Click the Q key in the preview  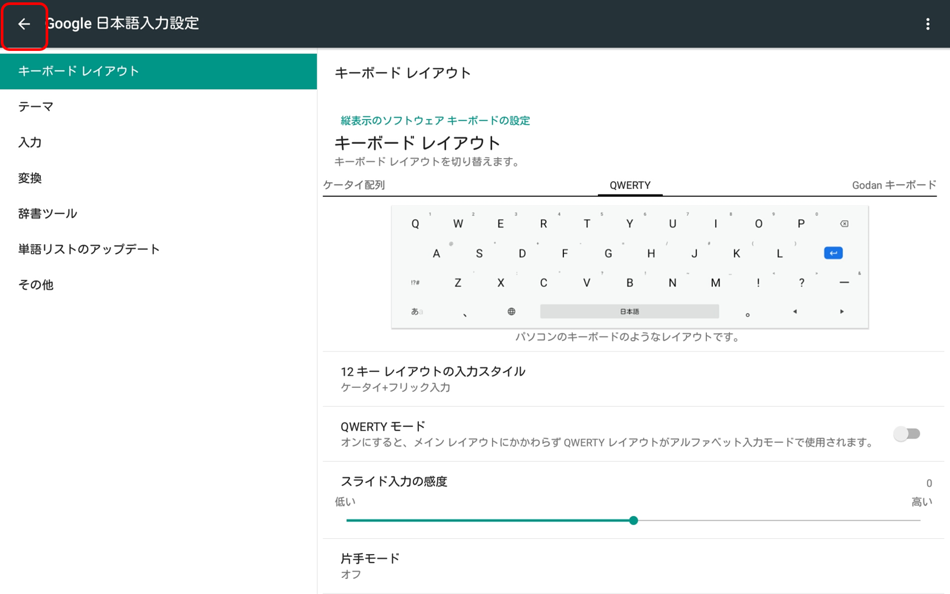pos(415,224)
